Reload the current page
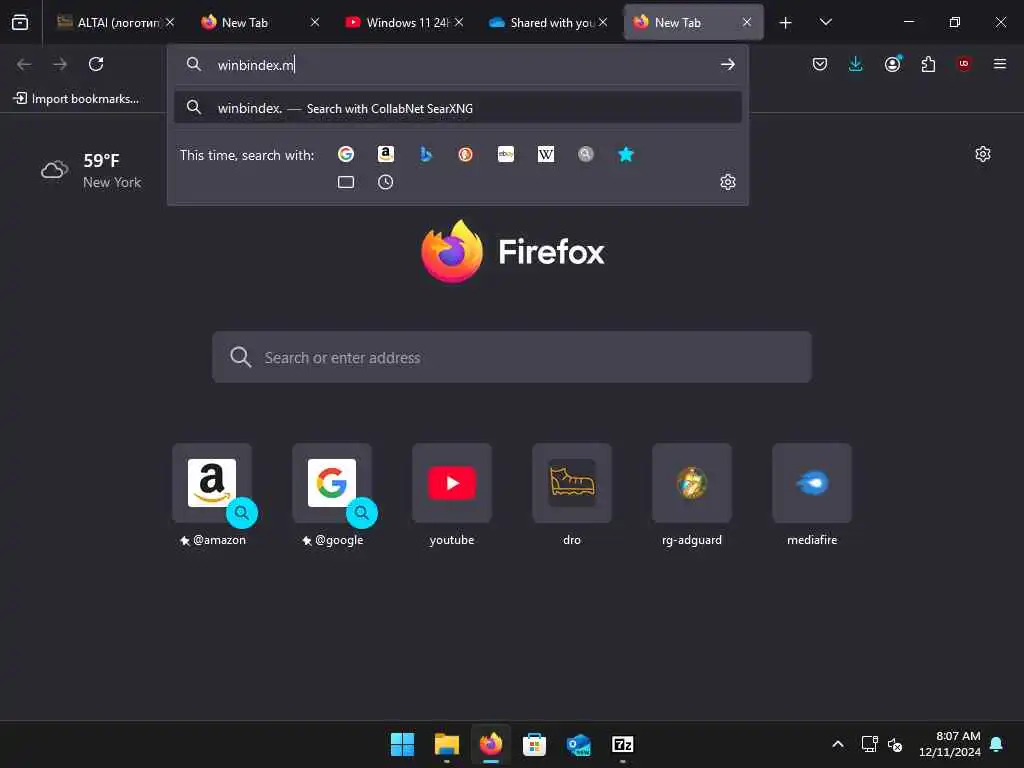This screenshot has width=1024, height=768. [96, 64]
